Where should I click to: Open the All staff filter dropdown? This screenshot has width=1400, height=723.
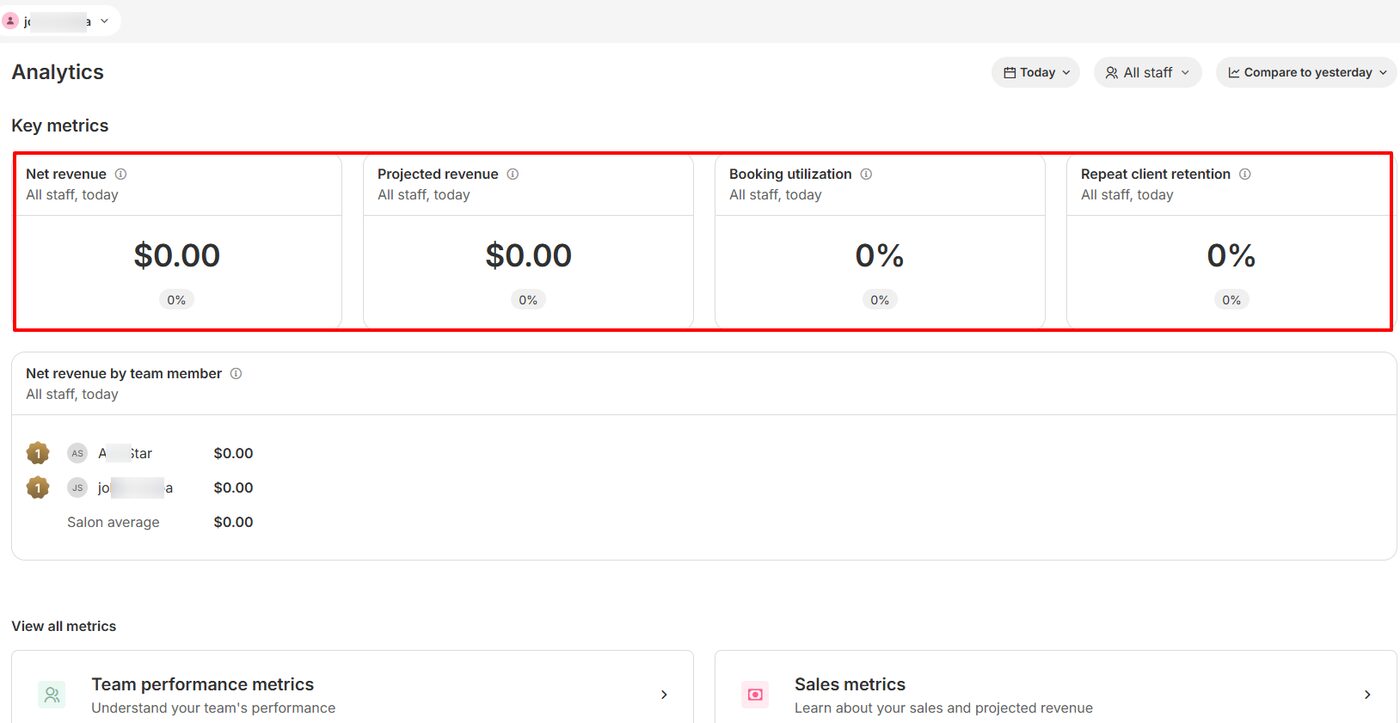pos(1147,72)
